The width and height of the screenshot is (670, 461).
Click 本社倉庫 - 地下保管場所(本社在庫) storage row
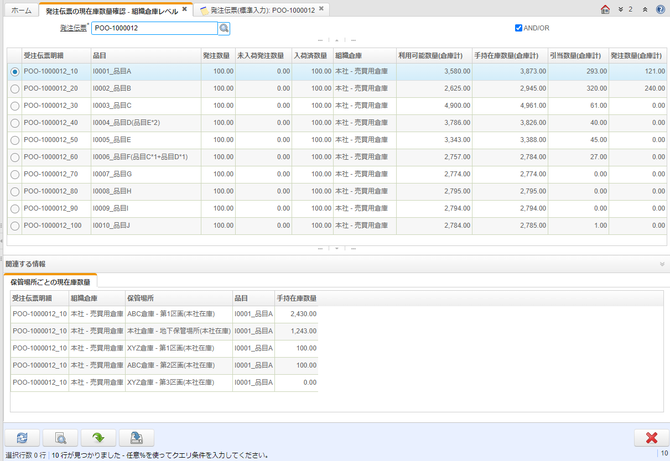[x=164, y=331]
